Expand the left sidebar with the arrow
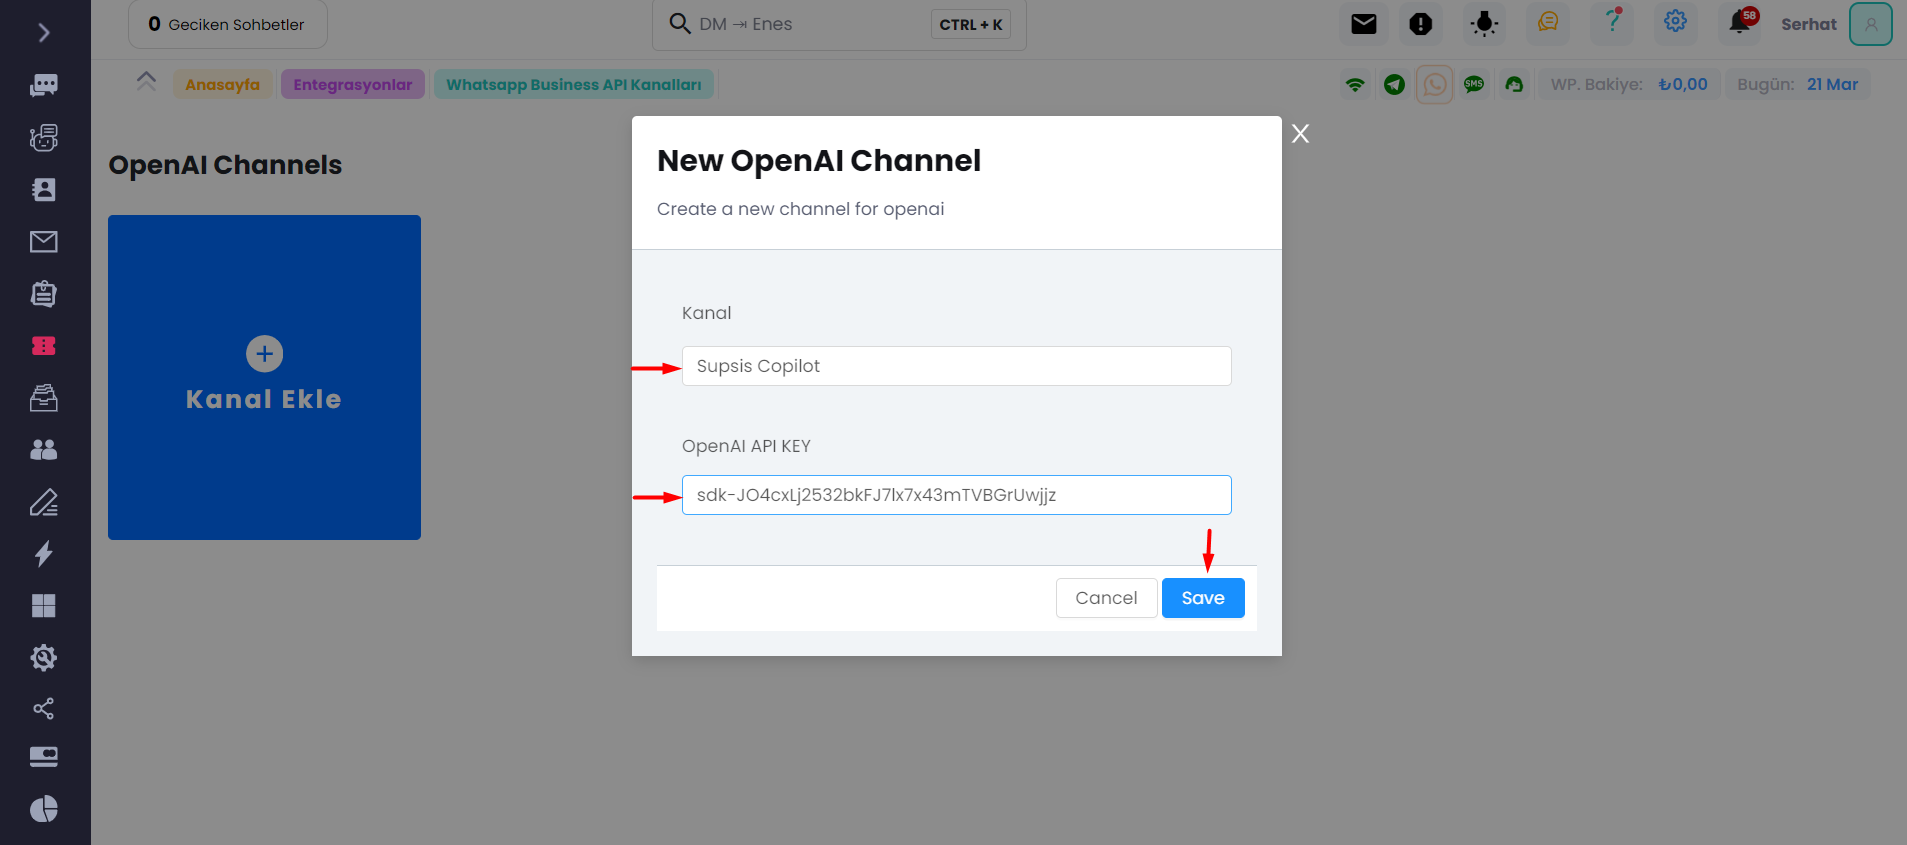1907x845 pixels. point(44,33)
